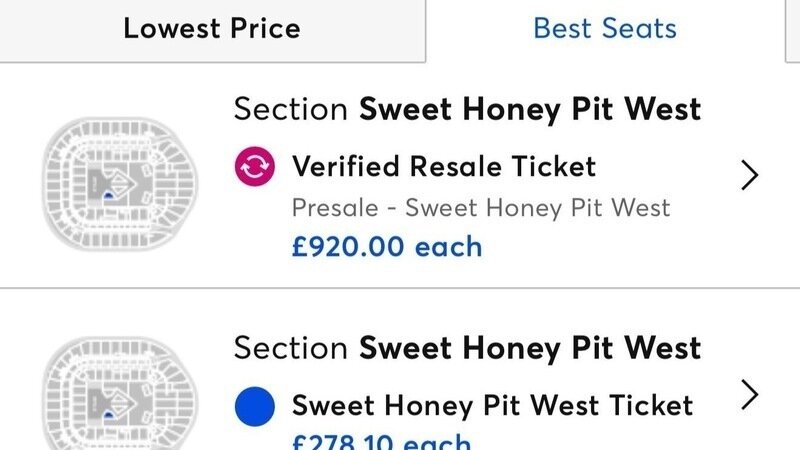Image resolution: width=800 pixels, height=450 pixels.
Task: Click the pink Verified Resale icon
Action: (254, 167)
